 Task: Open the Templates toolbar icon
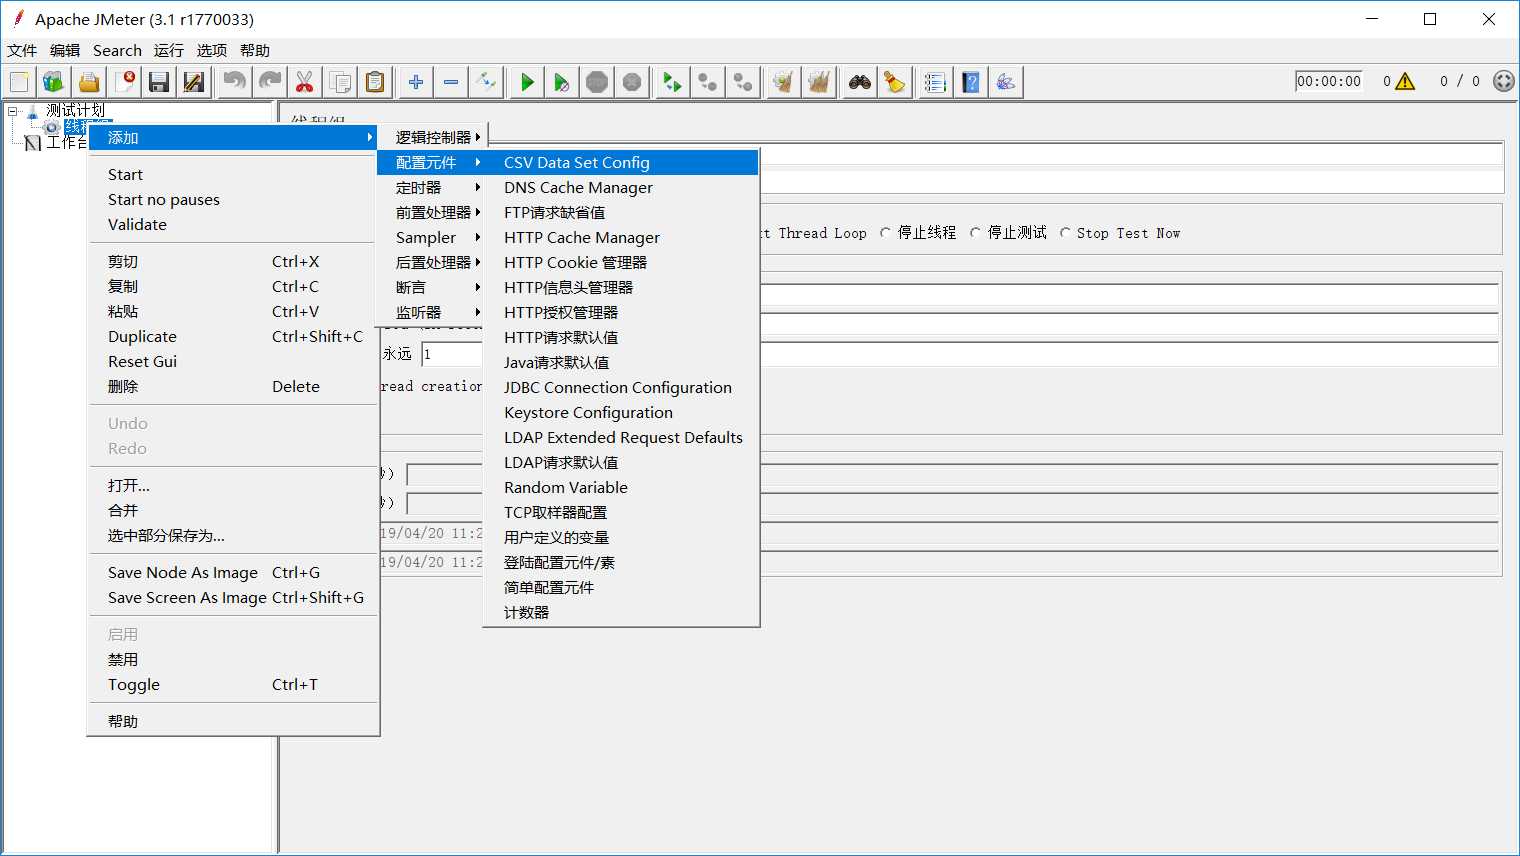point(54,82)
